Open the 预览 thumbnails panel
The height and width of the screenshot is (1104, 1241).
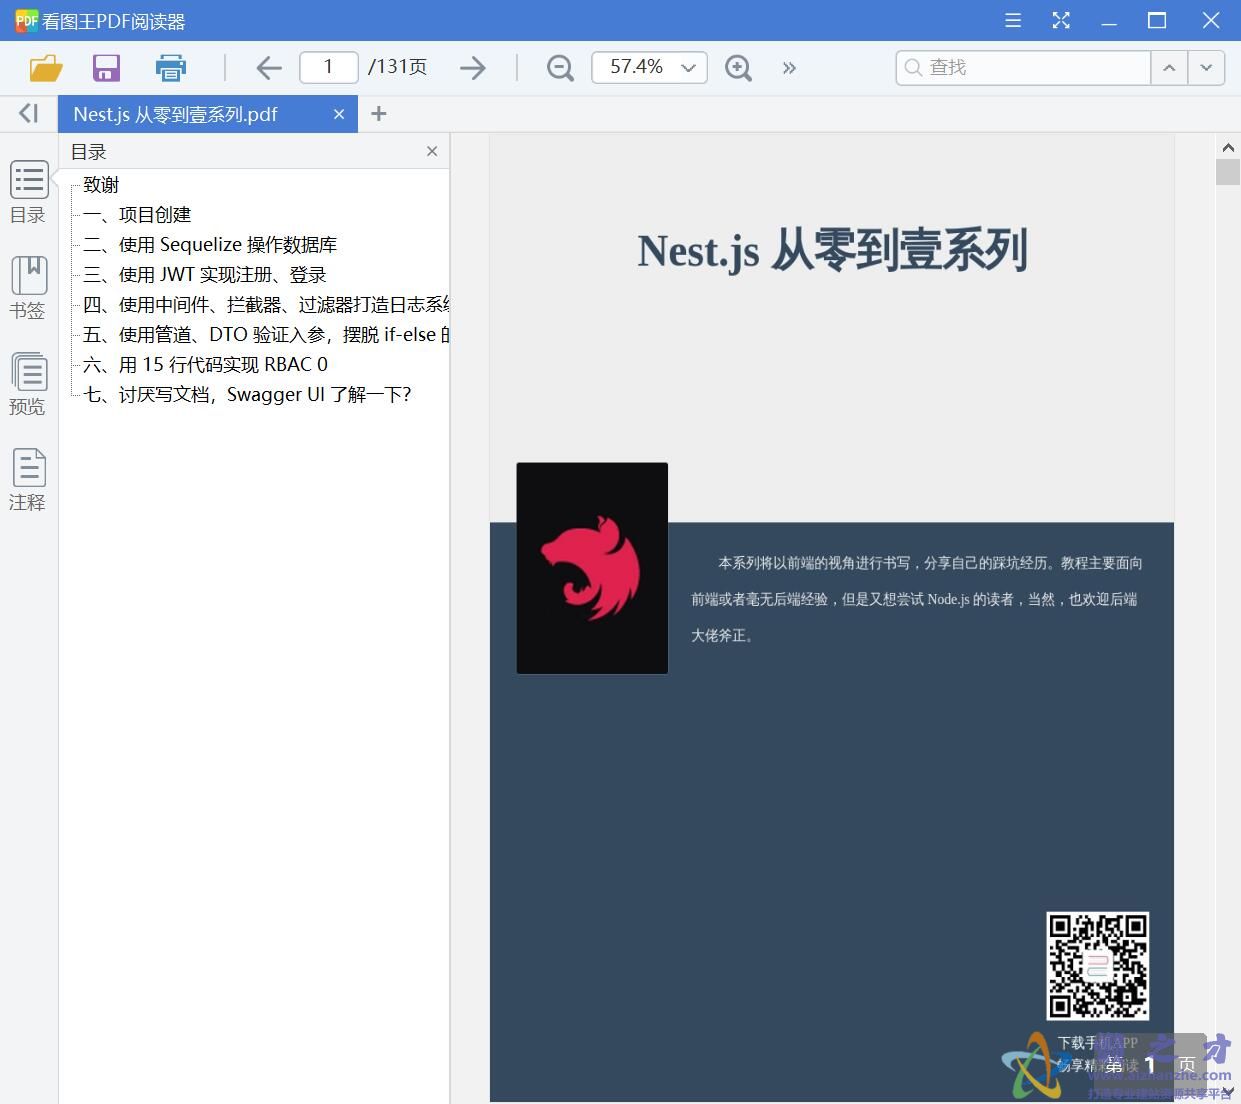point(29,384)
